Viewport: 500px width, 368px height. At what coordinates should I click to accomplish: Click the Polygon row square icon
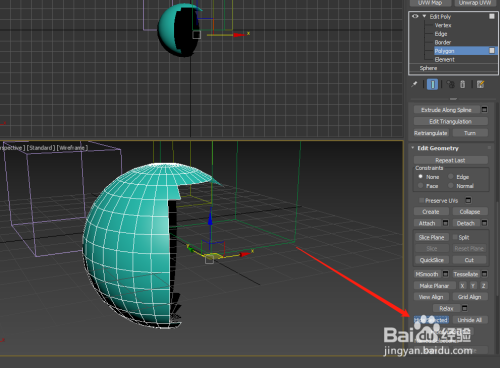coord(492,51)
